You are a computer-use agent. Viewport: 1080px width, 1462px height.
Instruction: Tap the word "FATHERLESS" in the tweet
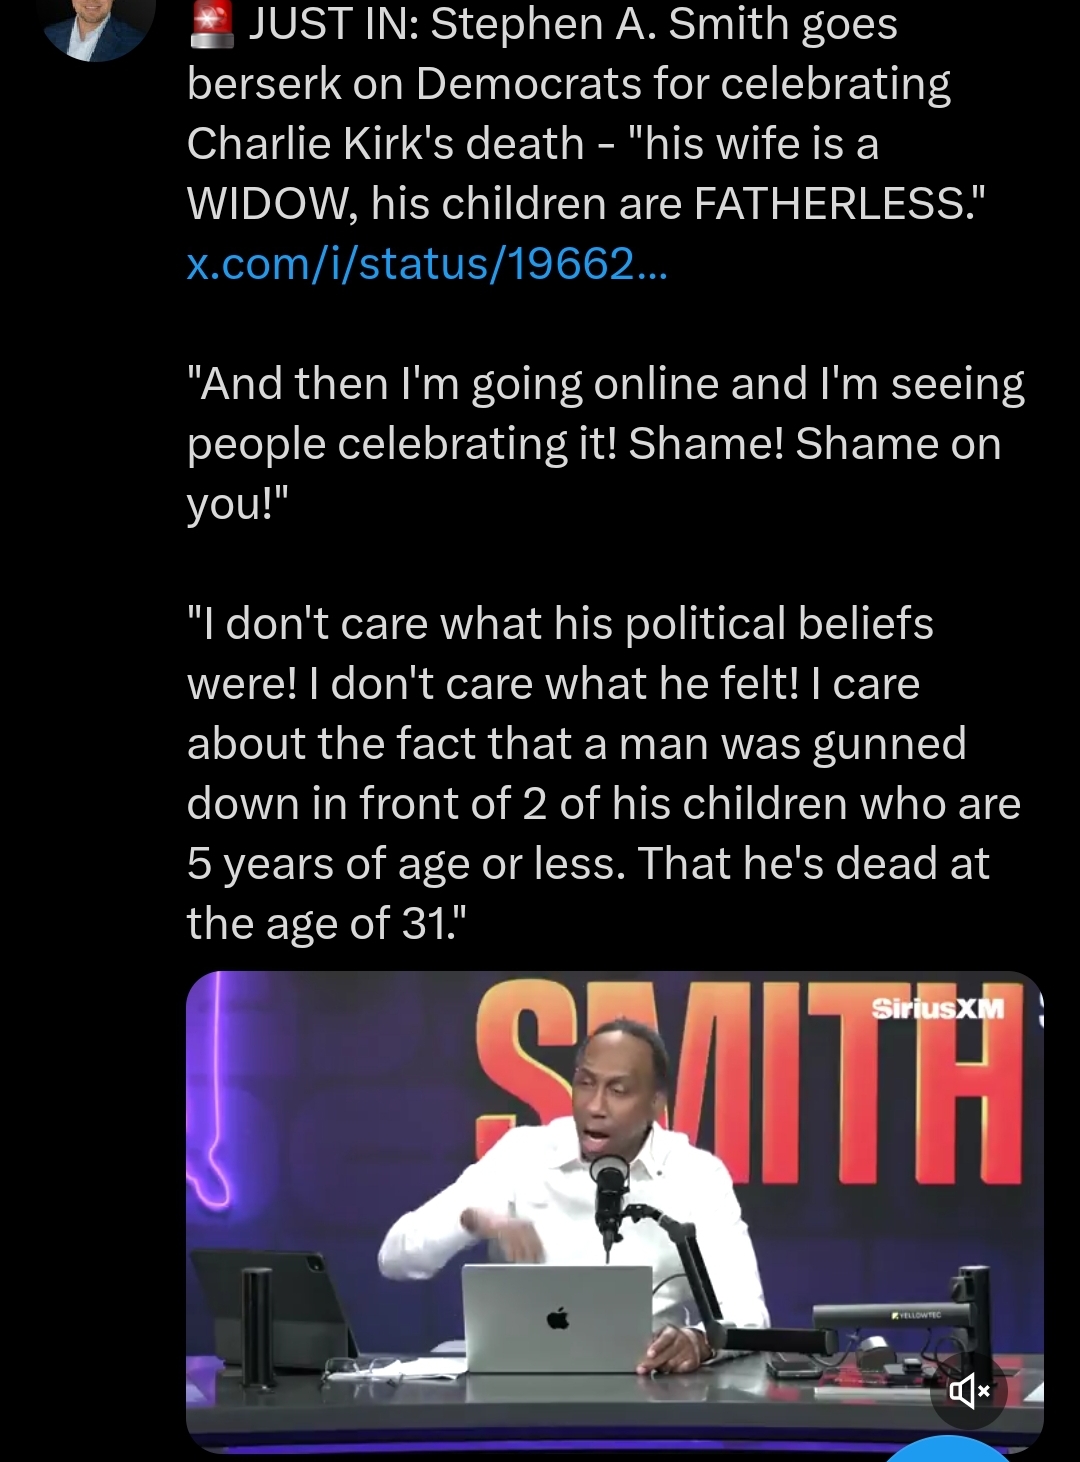(x=828, y=204)
